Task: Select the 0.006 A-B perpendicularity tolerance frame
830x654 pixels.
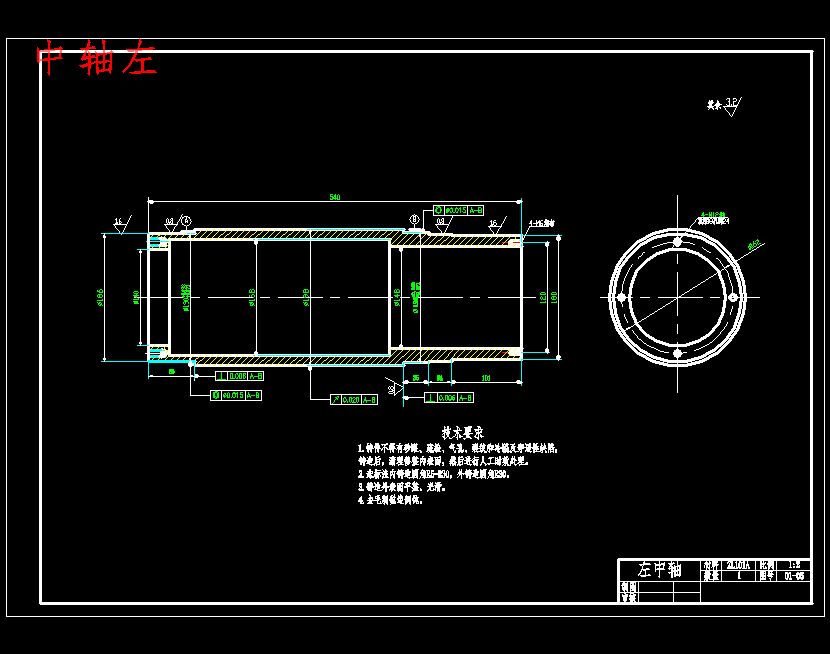Action: (449, 398)
